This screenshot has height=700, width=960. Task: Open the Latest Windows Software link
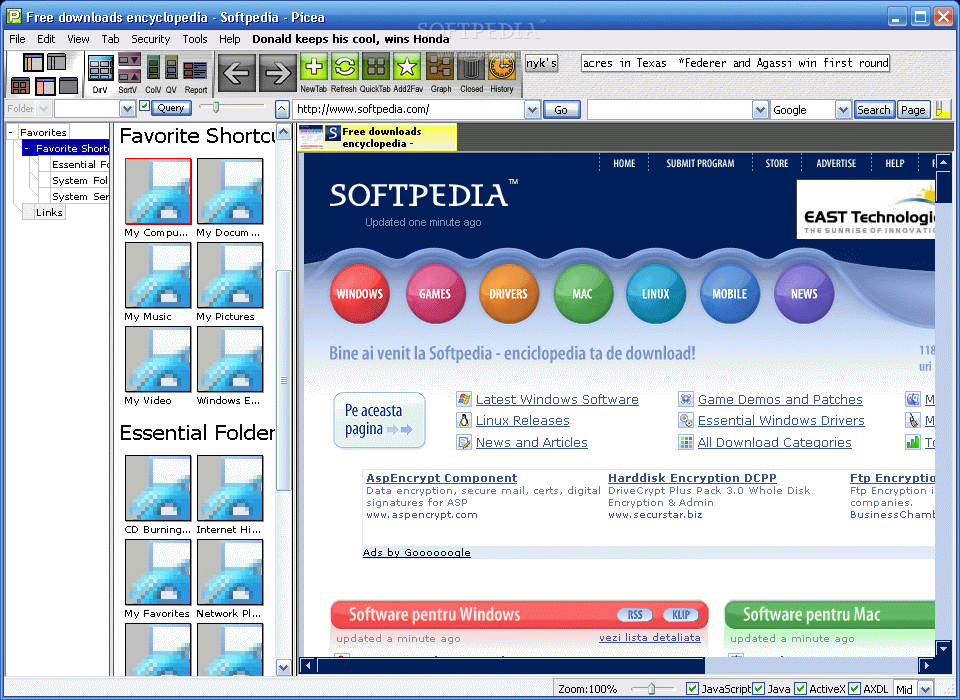[557, 399]
